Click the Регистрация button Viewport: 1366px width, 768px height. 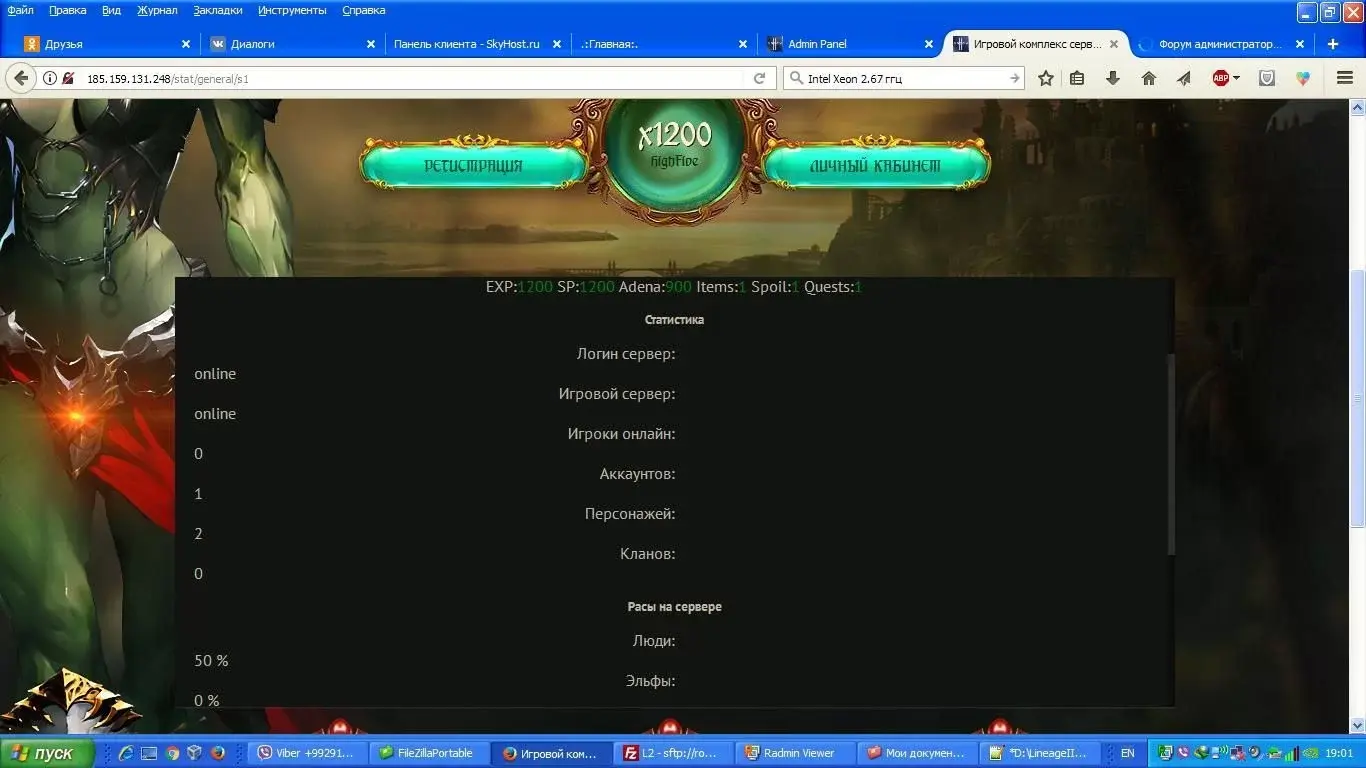473,165
